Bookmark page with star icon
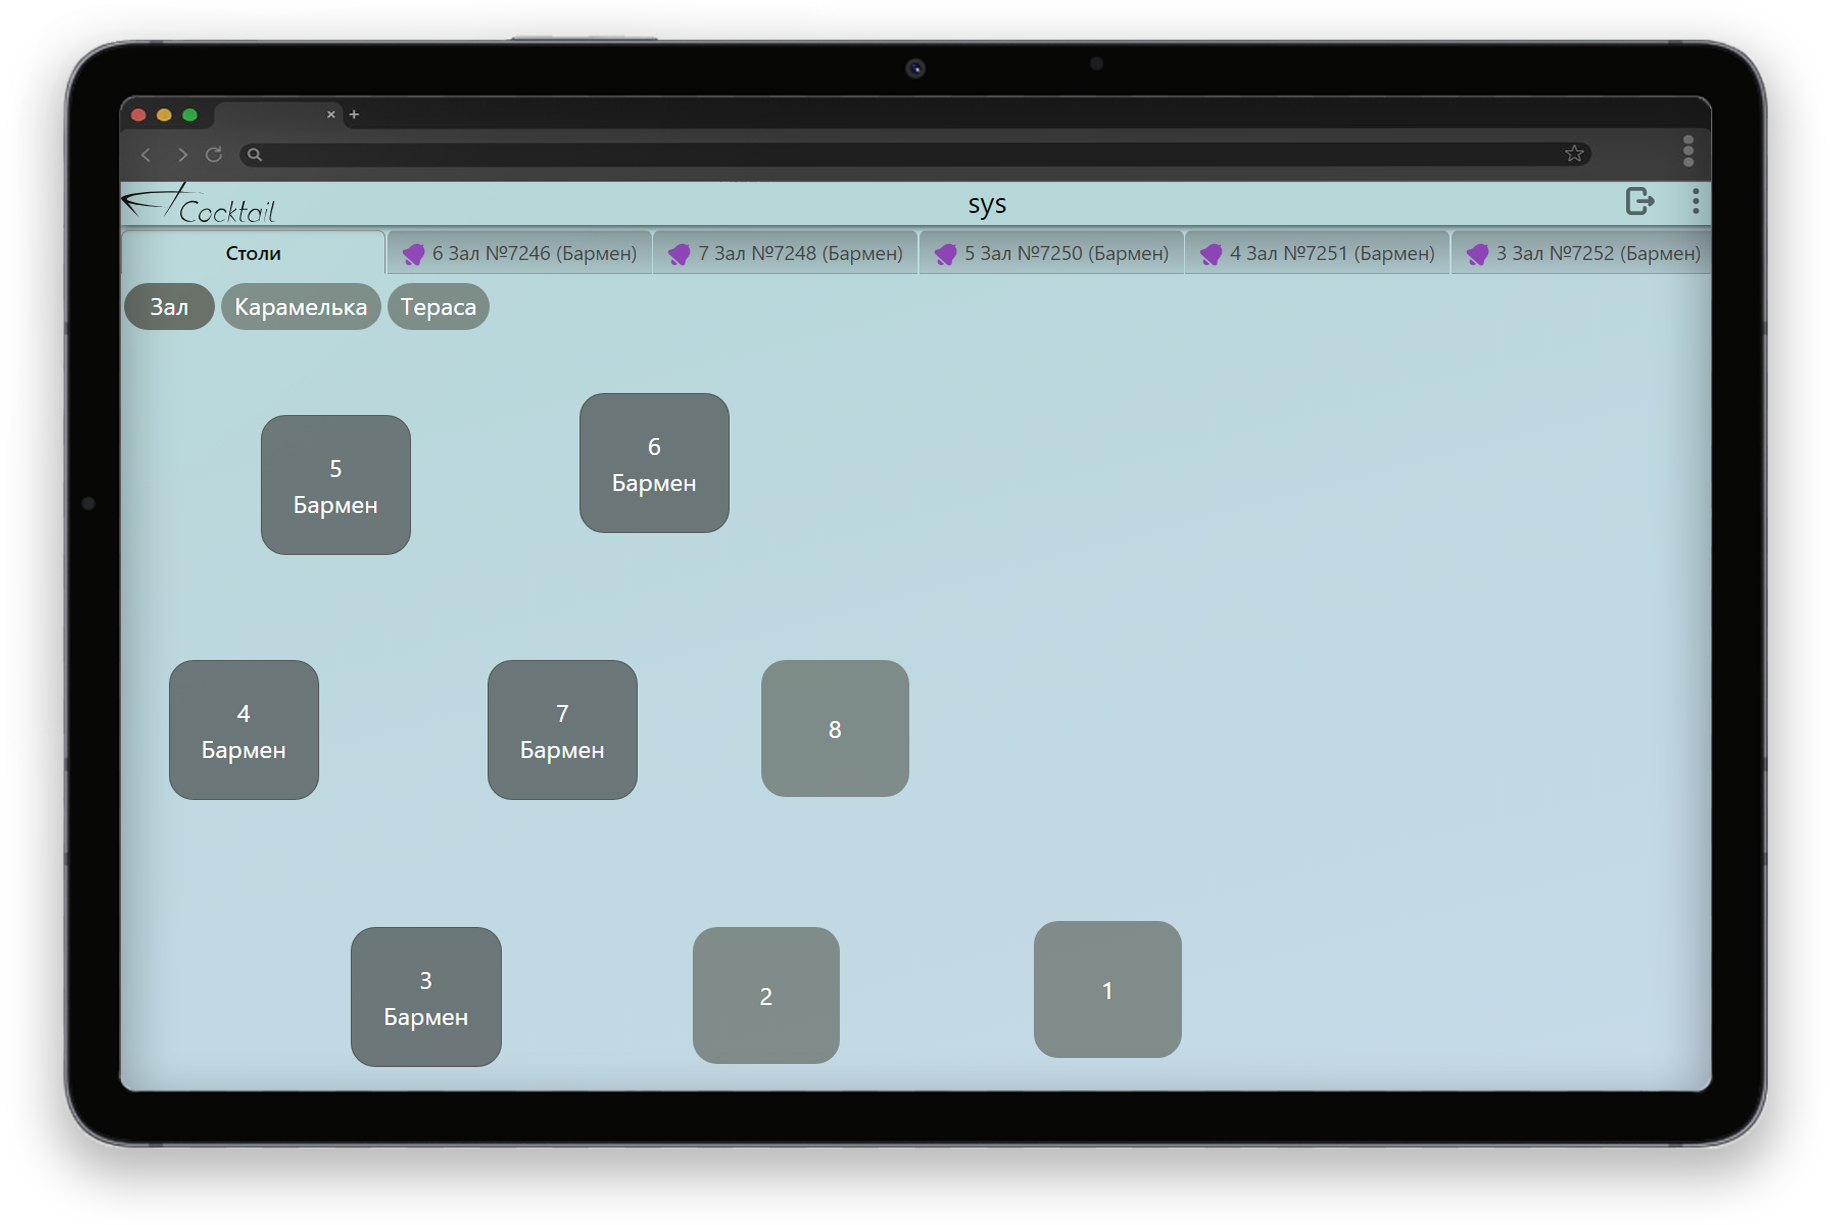Image resolution: width=1830 pixels, height=1225 pixels. (1574, 154)
